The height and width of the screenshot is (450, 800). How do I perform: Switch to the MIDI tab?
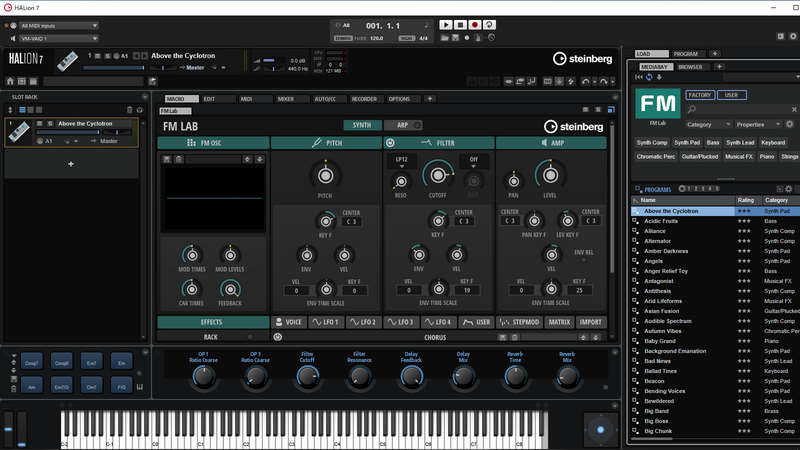click(255, 99)
